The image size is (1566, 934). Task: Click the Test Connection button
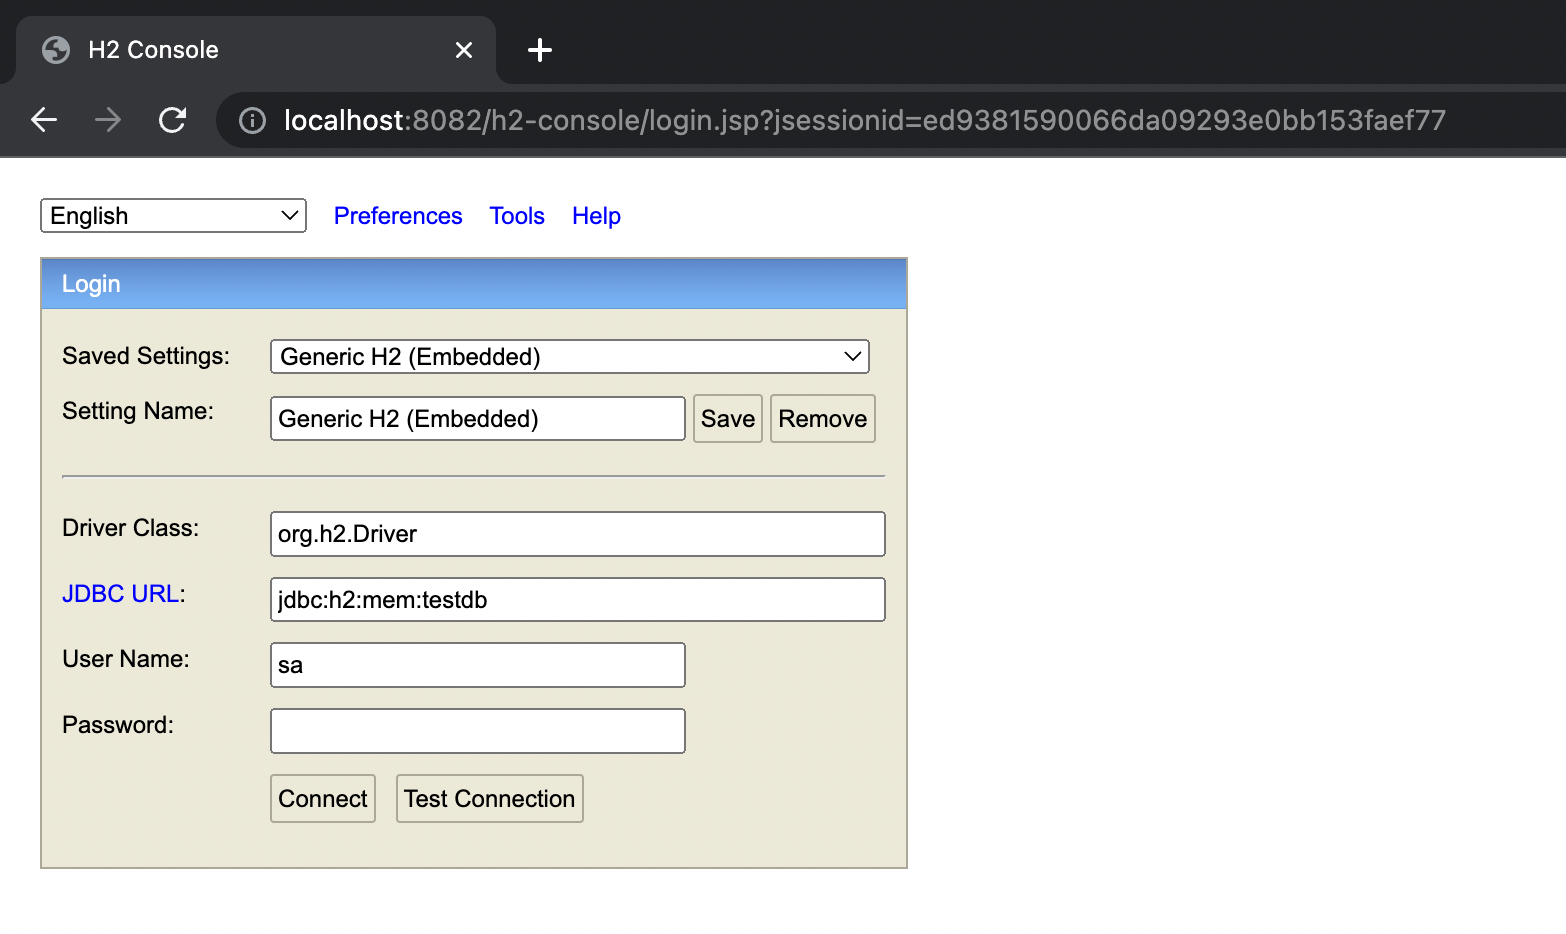pos(490,799)
